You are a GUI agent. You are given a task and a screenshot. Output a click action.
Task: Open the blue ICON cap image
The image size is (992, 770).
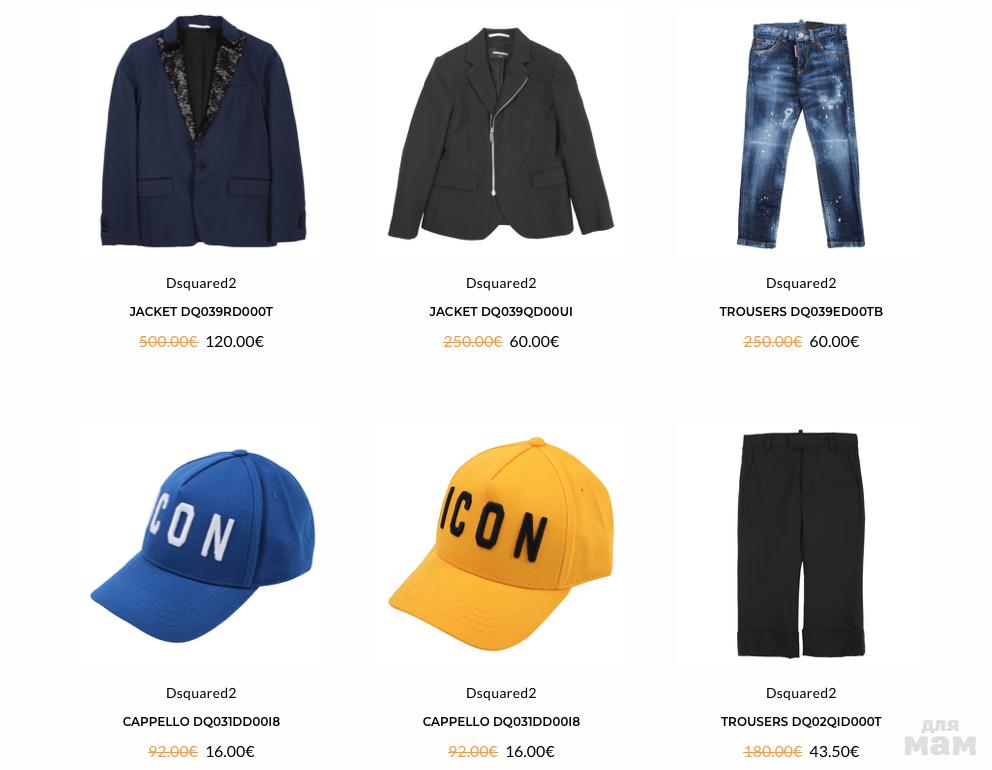coord(202,546)
